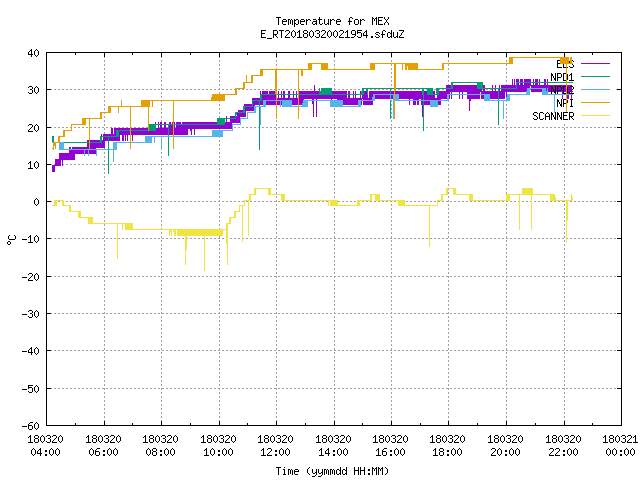The image size is (640, 480).
Task: Click the orange NPI legend line sample
Action: coord(595,102)
